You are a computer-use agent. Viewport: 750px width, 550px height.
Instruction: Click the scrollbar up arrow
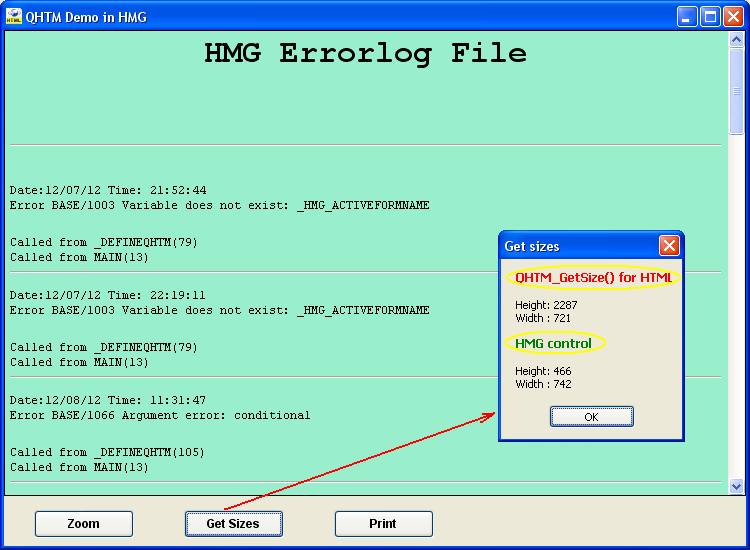[x=737, y=40]
